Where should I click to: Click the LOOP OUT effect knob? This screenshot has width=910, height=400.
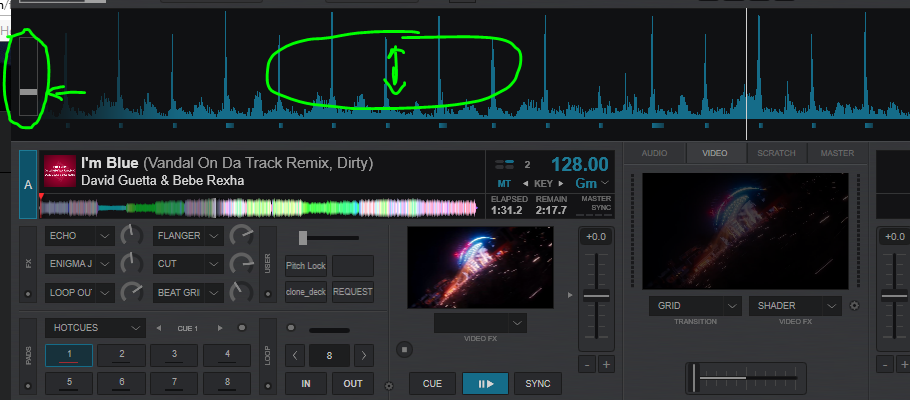tap(132, 292)
